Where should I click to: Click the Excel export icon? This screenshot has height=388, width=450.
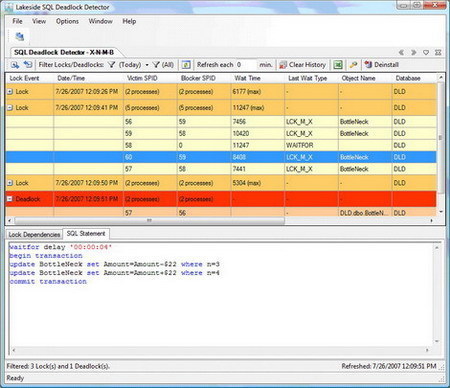point(338,65)
